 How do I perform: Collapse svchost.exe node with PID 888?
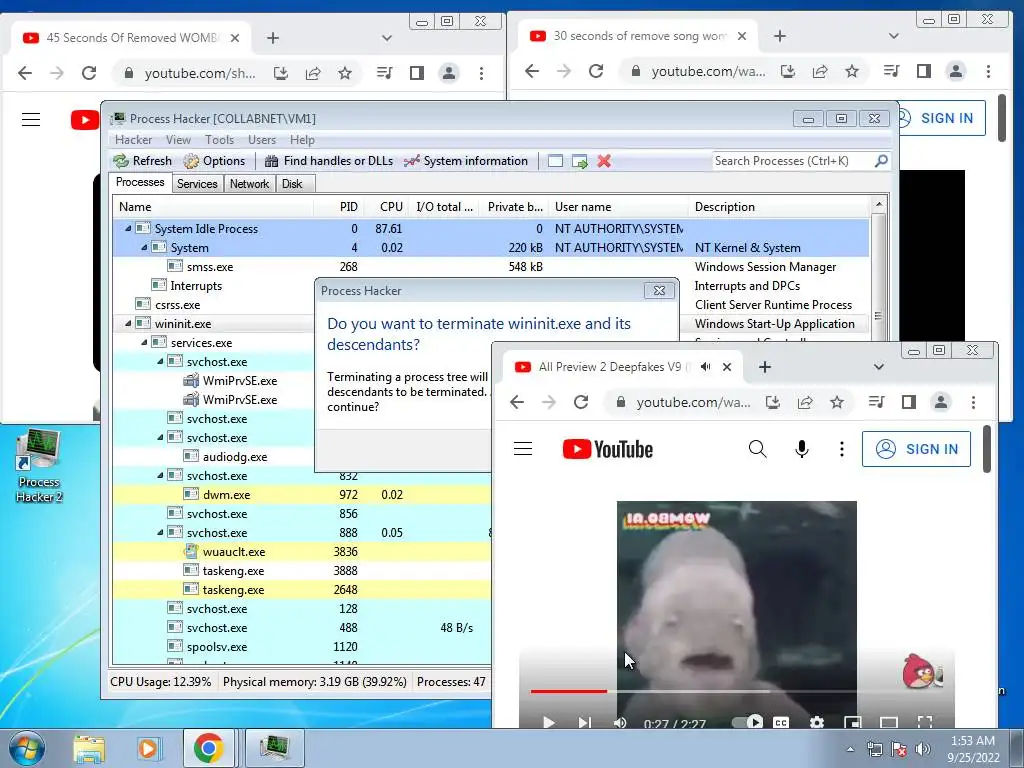point(160,532)
